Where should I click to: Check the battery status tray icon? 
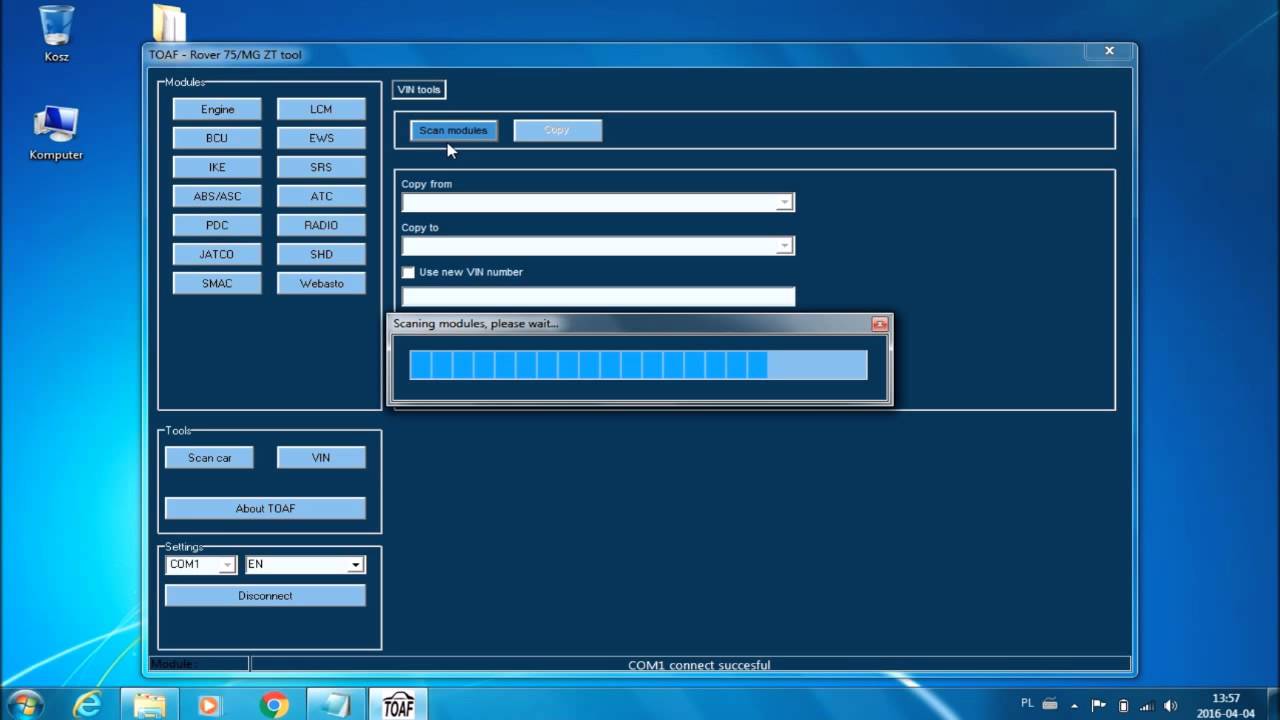pos(1123,704)
